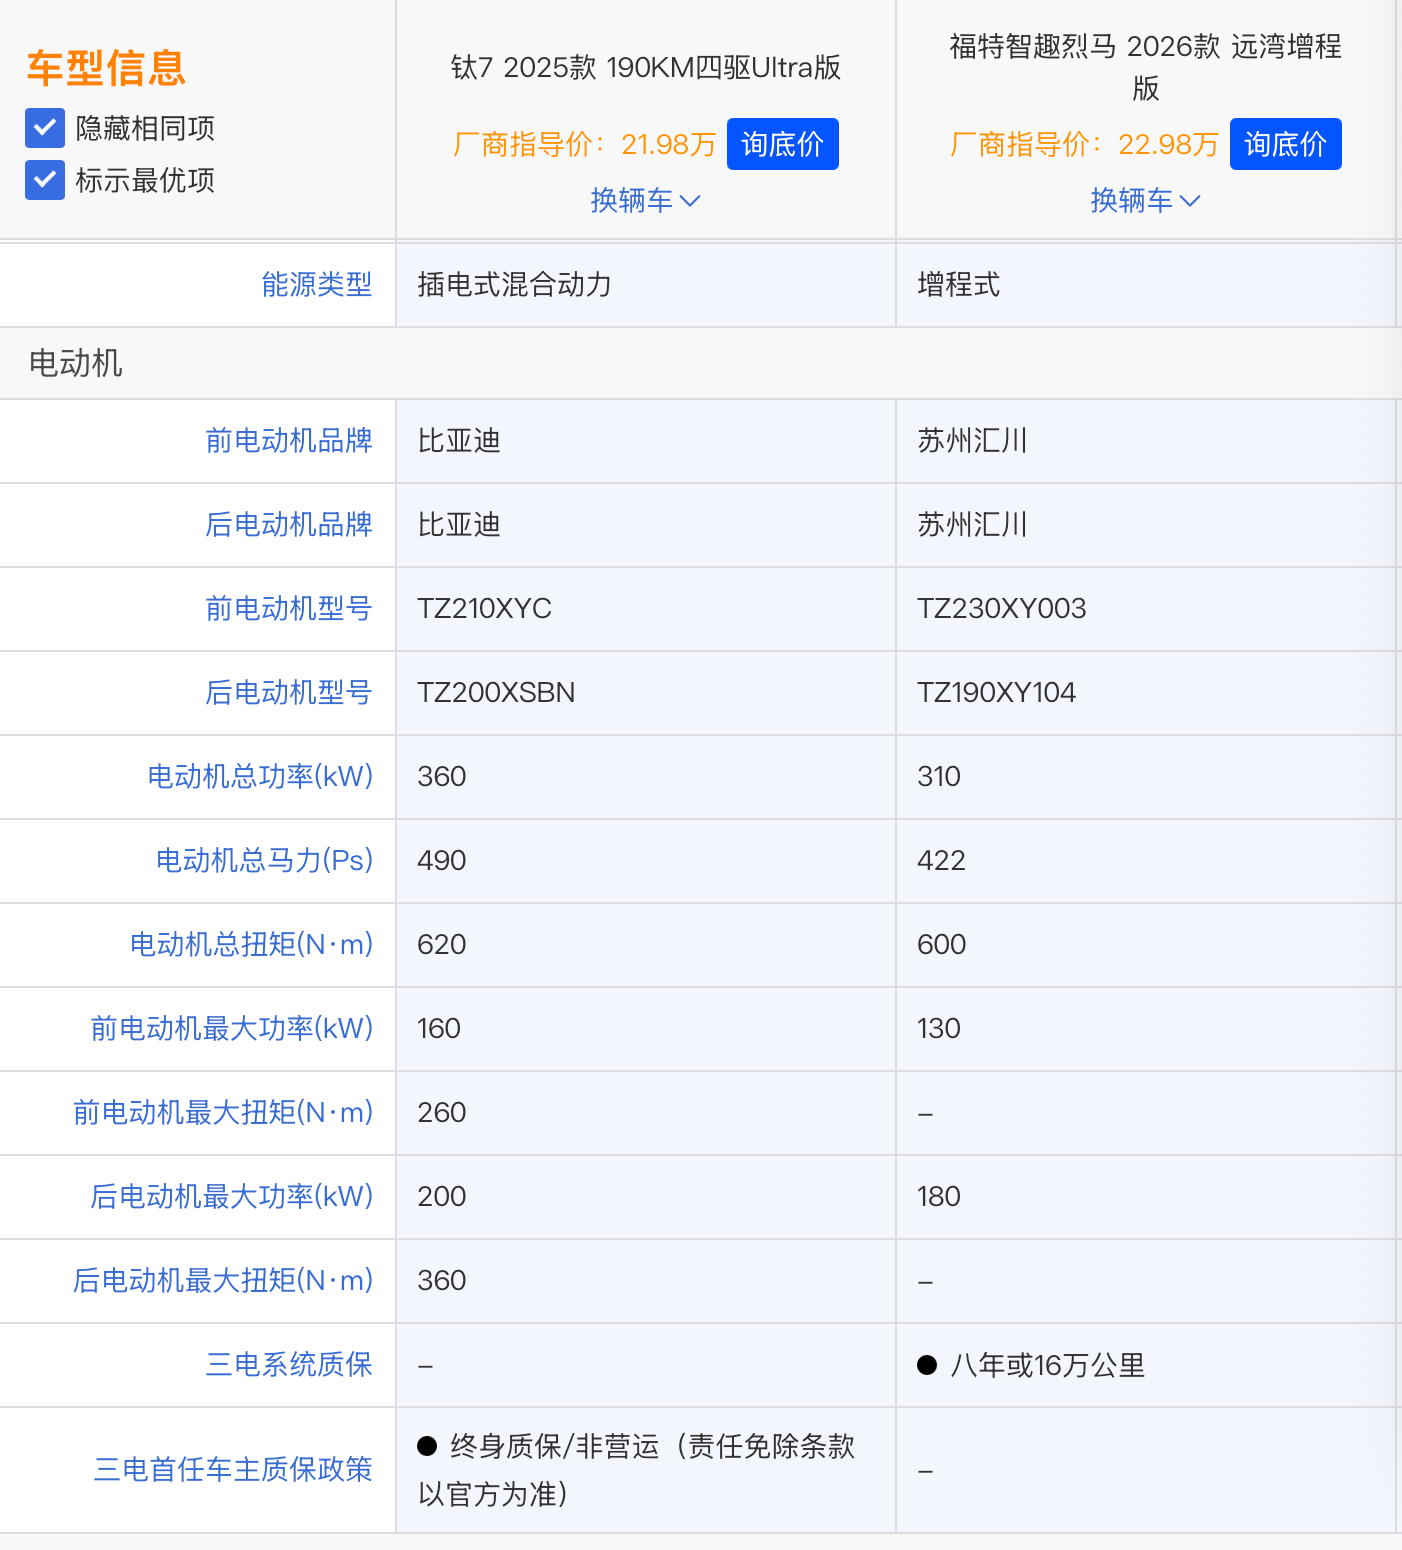Click 前电动机最大功率(kW) label
Screen dimensions: 1402x1550
point(231,1029)
